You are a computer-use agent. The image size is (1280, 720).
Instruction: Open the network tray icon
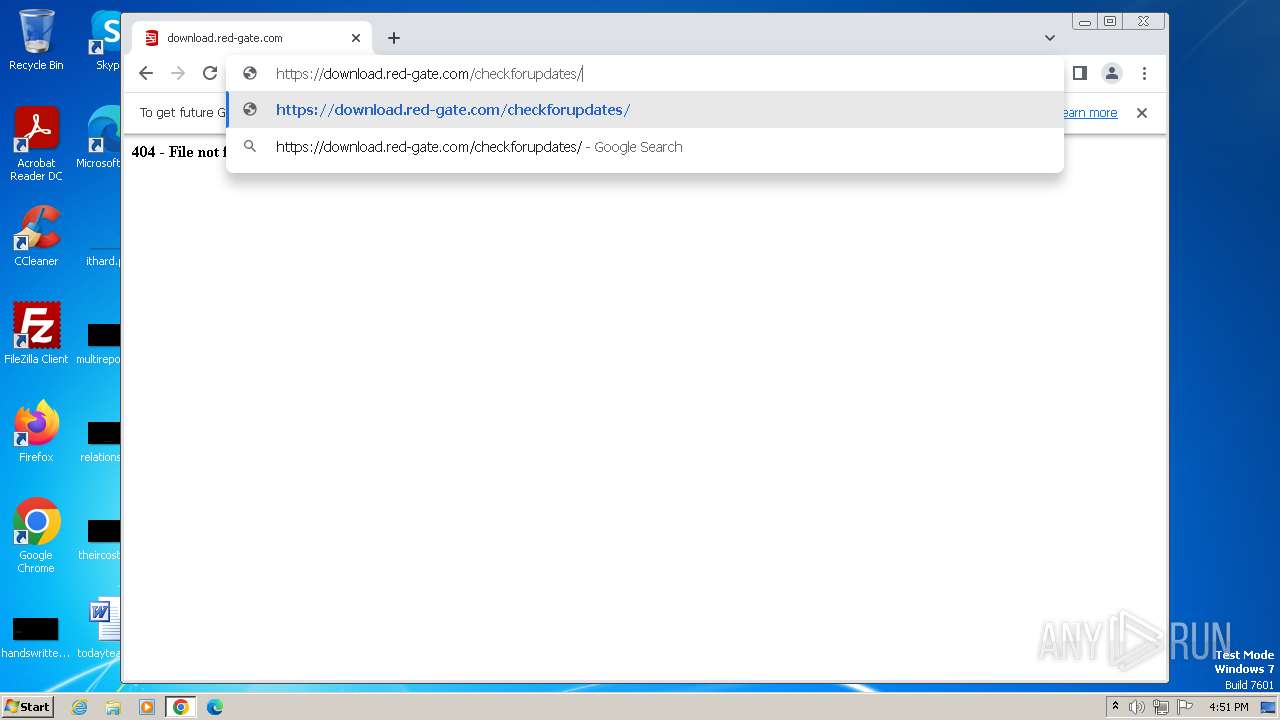[1161, 707]
